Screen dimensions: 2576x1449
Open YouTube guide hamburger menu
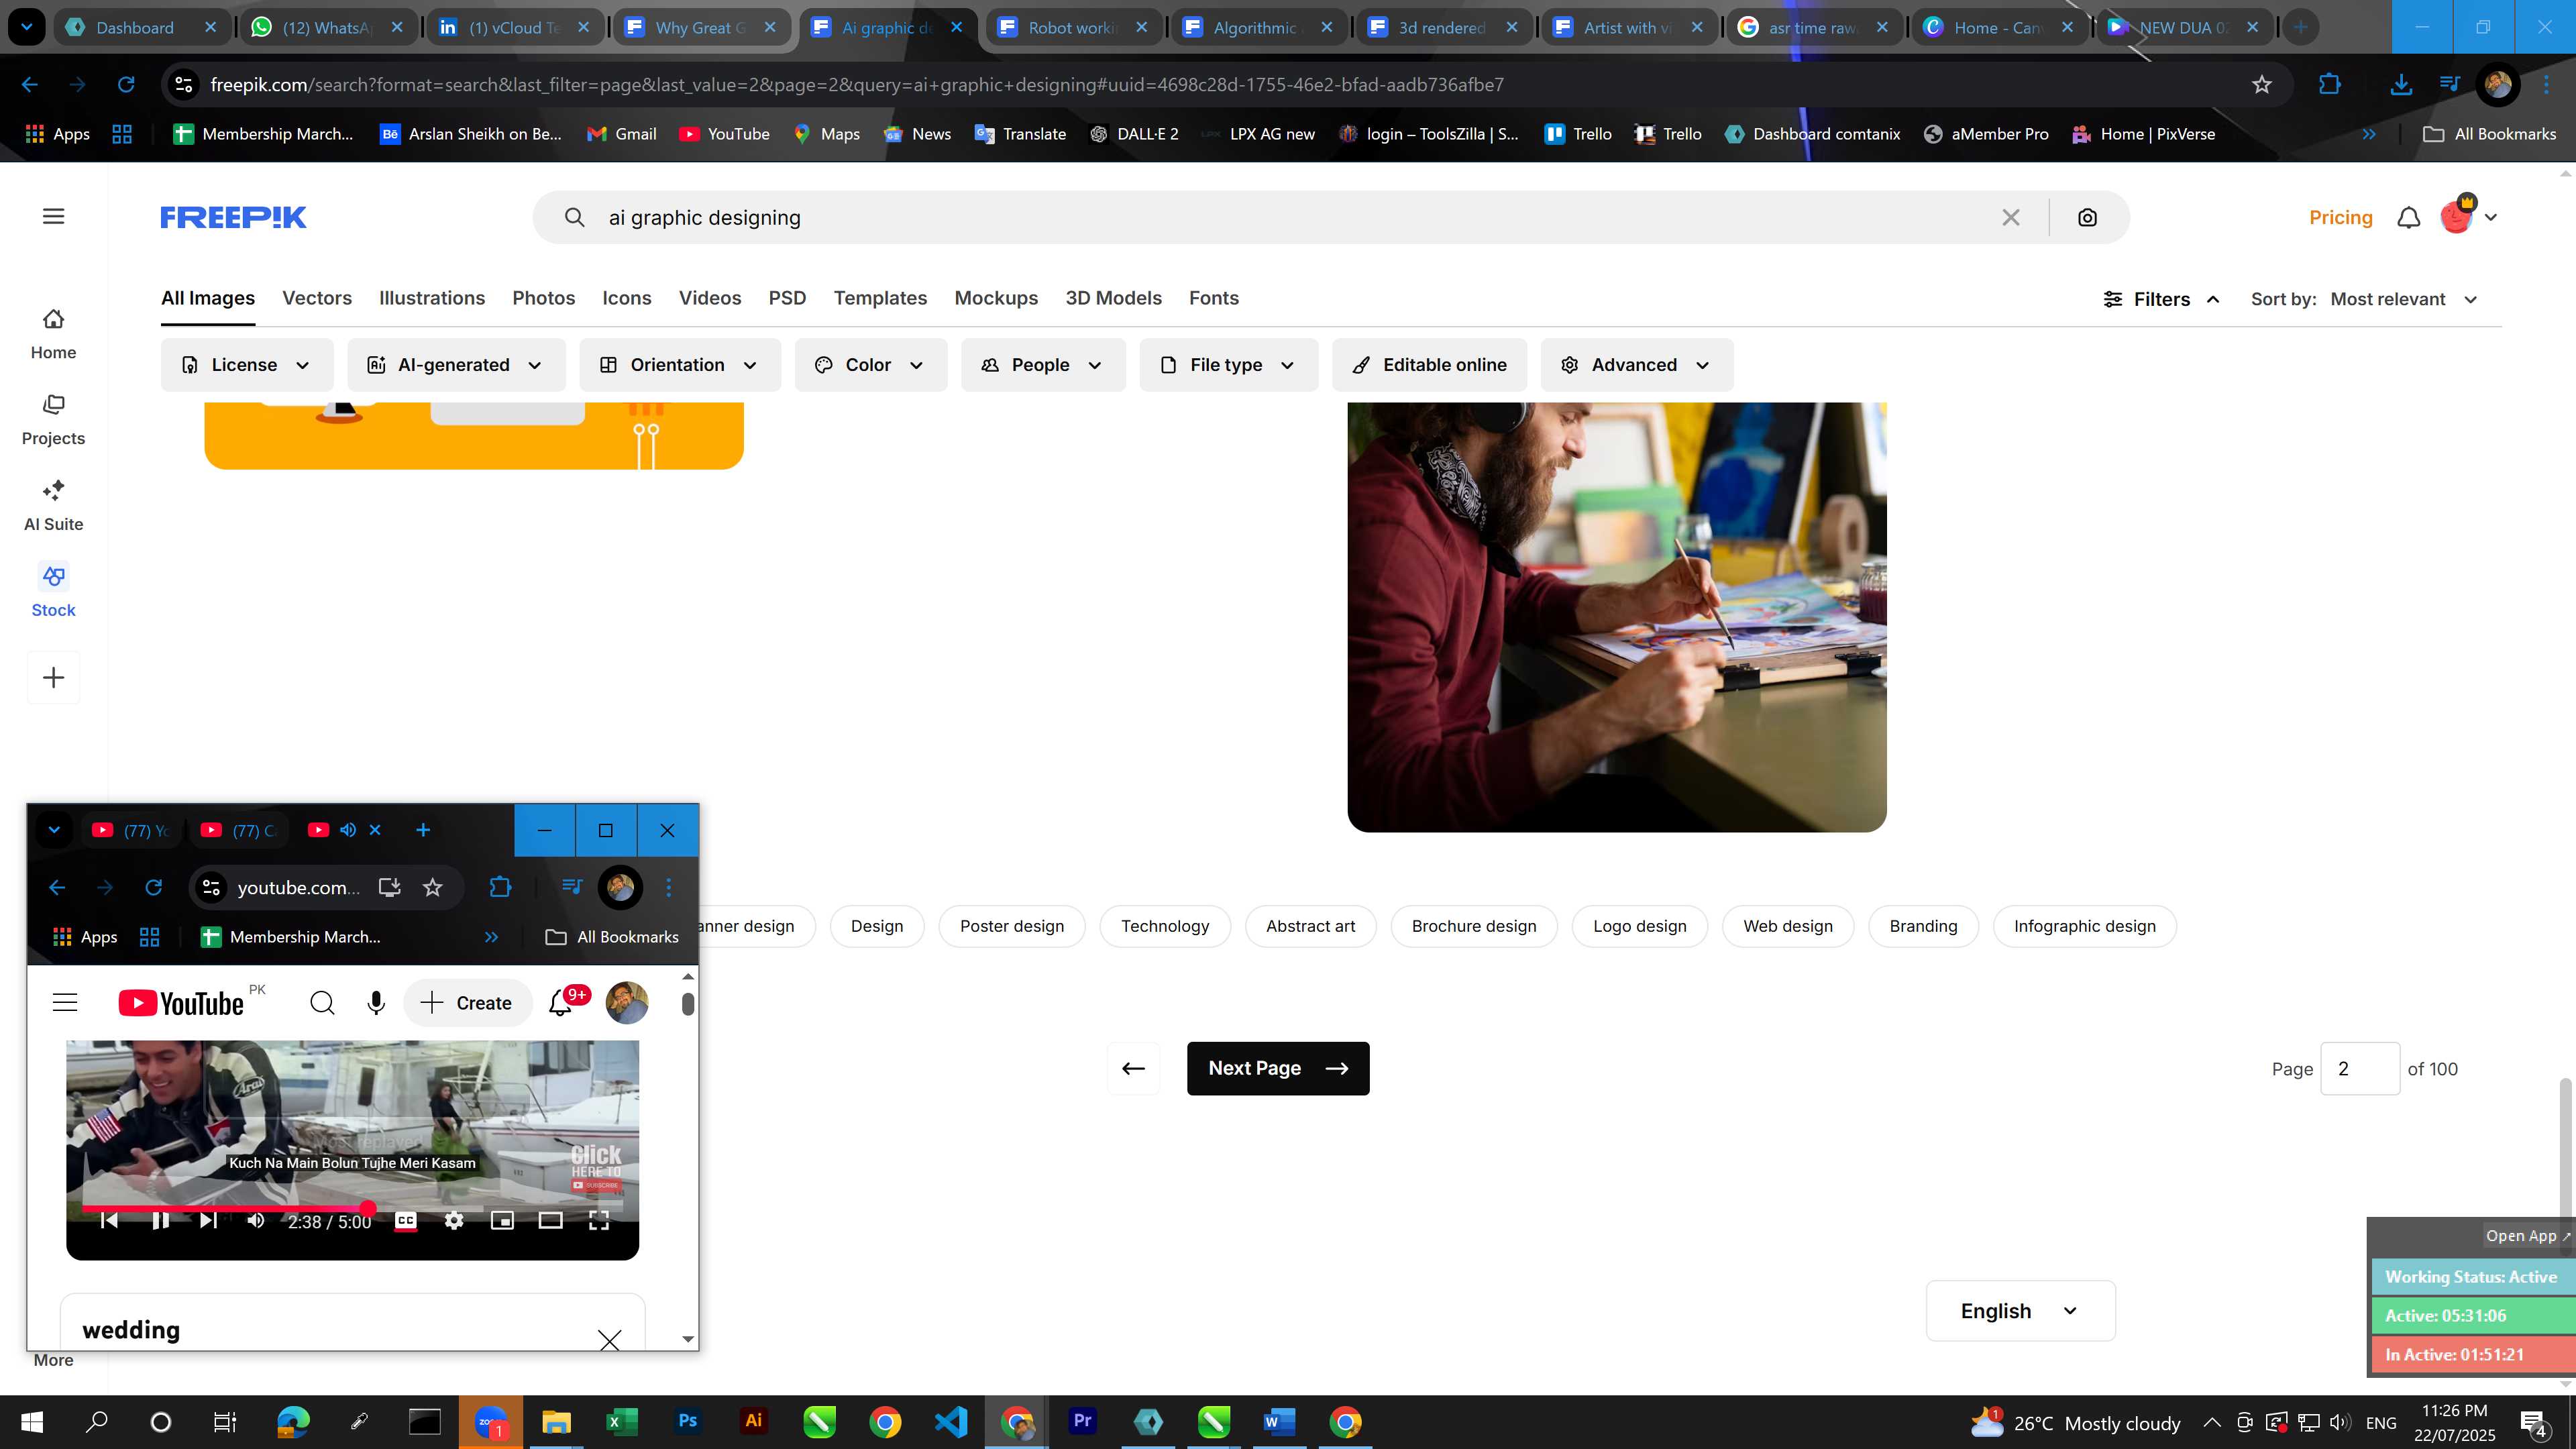65,1003
